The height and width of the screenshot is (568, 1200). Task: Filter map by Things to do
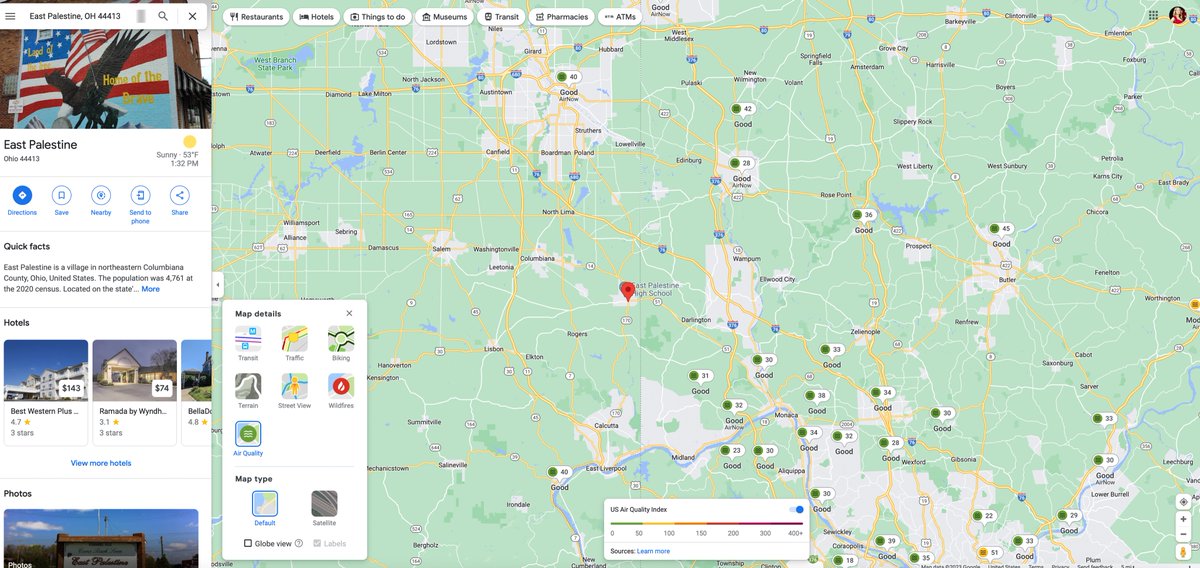[x=378, y=17]
